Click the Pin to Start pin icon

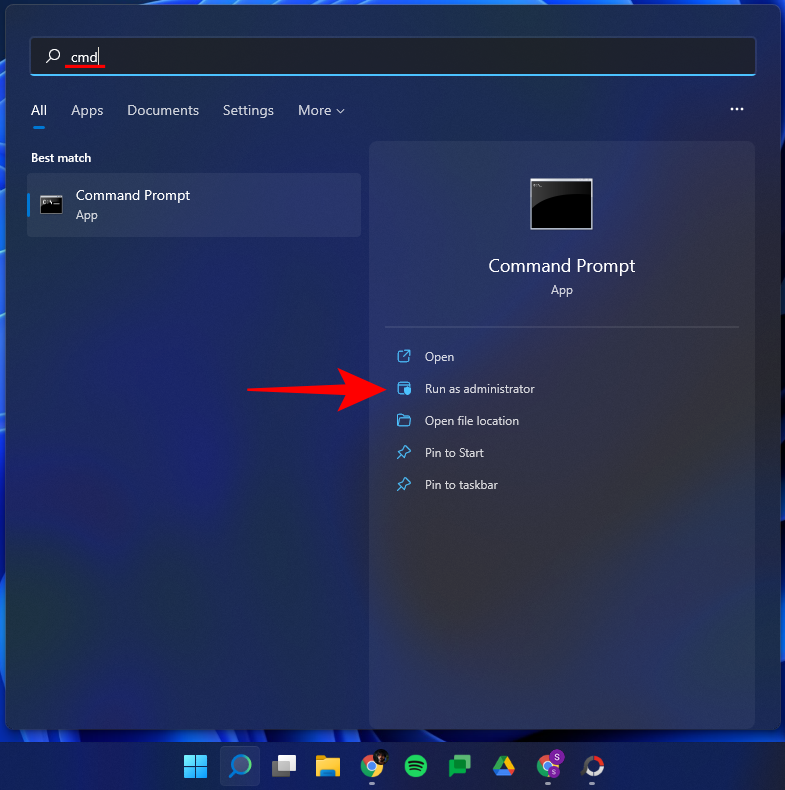click(x=404, y=452)
